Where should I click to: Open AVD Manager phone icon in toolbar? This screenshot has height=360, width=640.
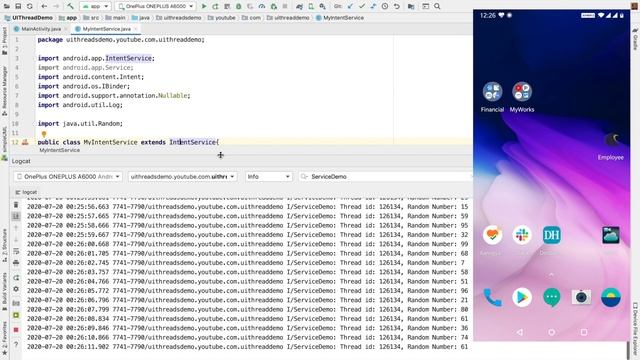[x=311, y=6]
